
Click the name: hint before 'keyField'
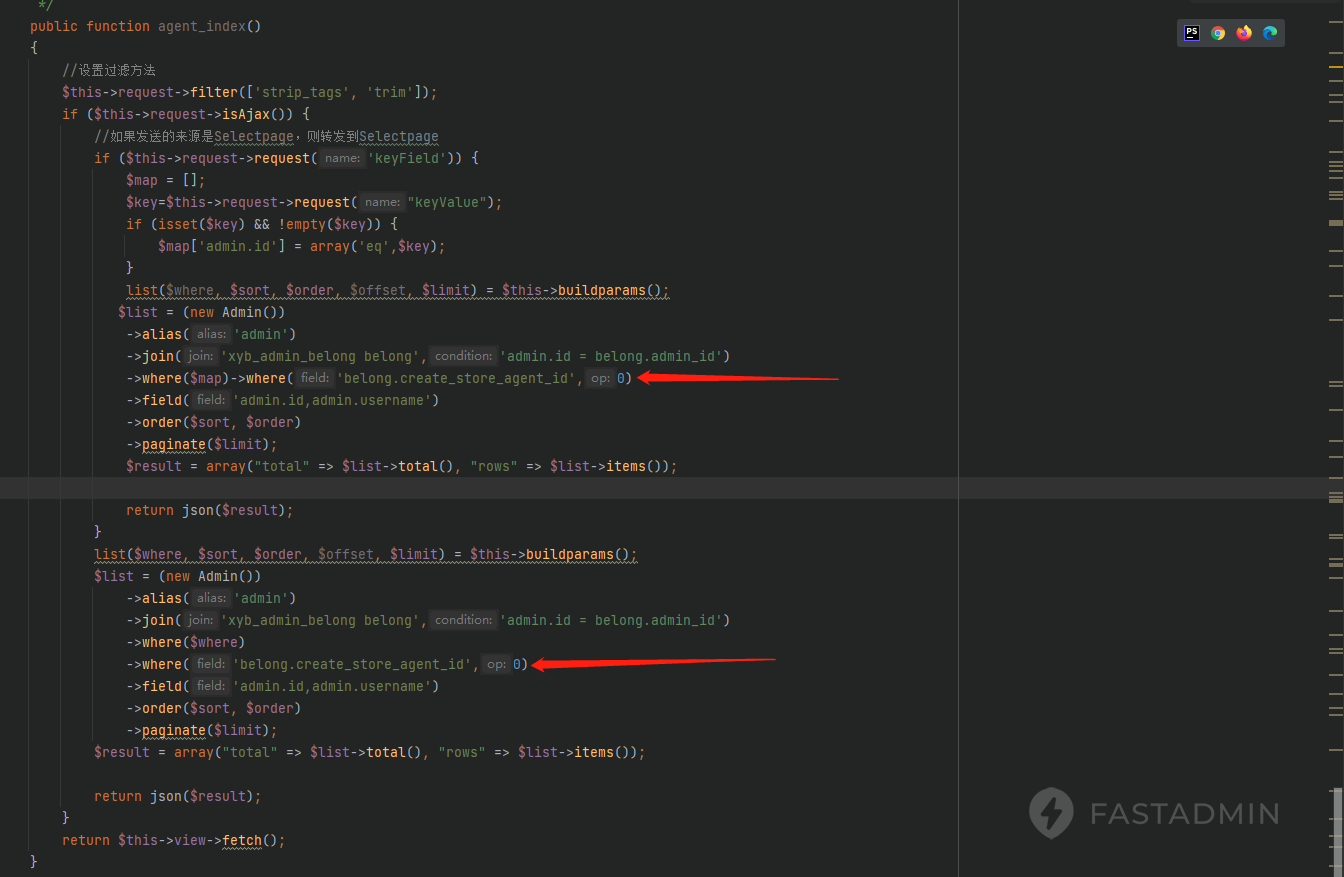tap(342, 158)
